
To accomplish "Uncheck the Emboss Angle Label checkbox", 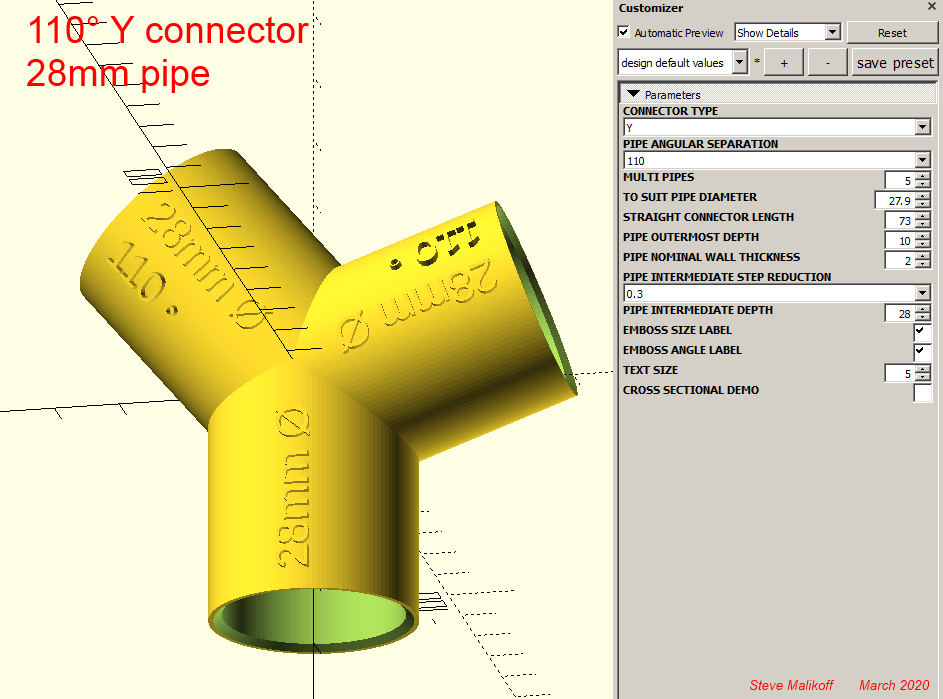I will point(922,352).
